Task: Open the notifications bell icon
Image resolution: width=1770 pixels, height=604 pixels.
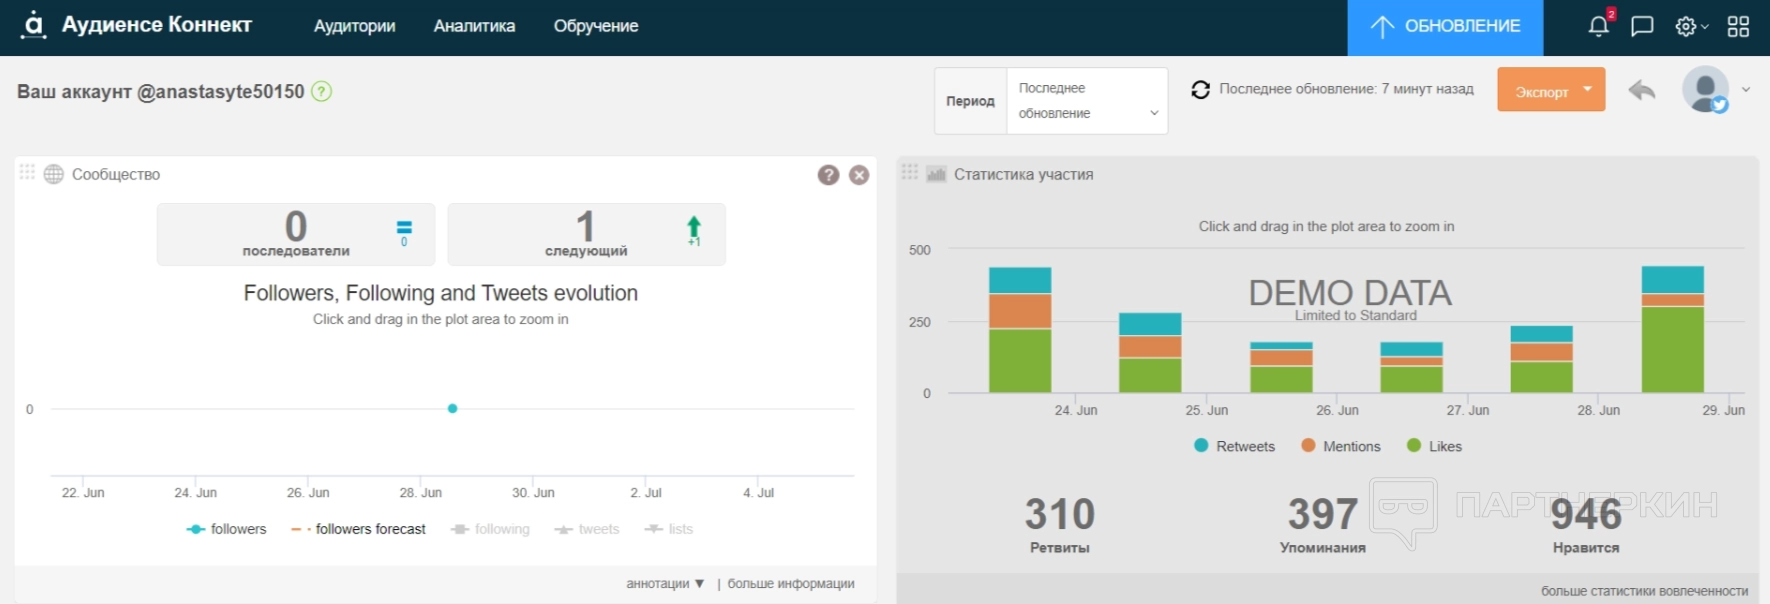Action: pyautogui.click(x=1598, y=27)
